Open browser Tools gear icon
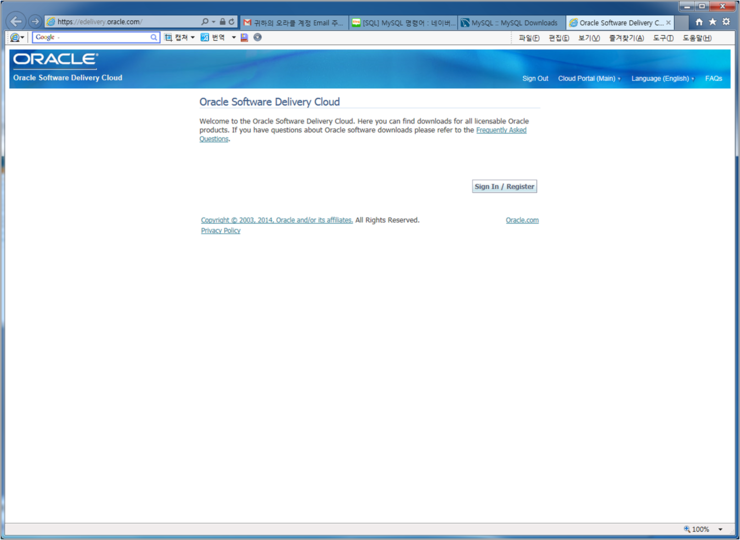Image resolution: width=740 pixels, height=540 pixels. pos(726,22)
